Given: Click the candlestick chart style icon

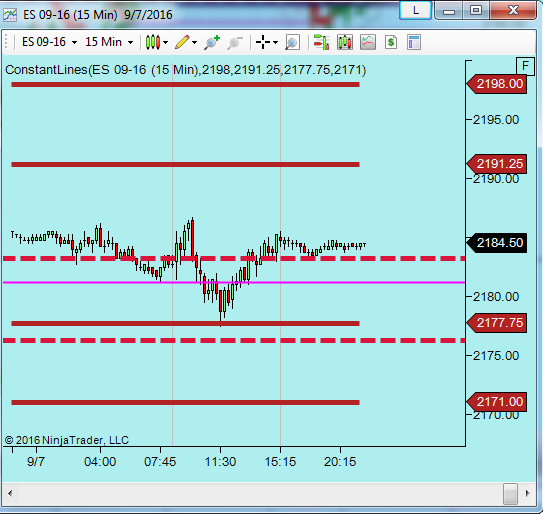Looking at the screenshot, I should tap(153, 42).
